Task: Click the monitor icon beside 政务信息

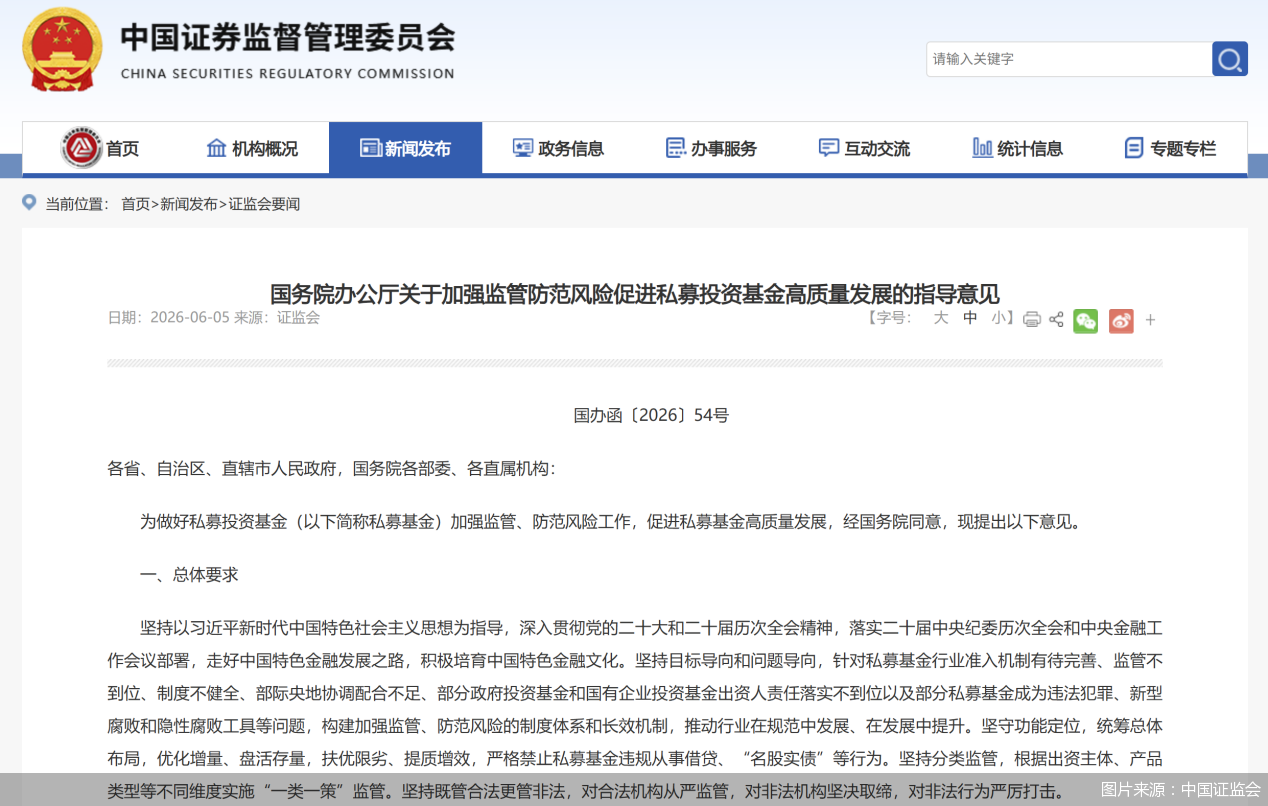Action: (x=523, y=148)
